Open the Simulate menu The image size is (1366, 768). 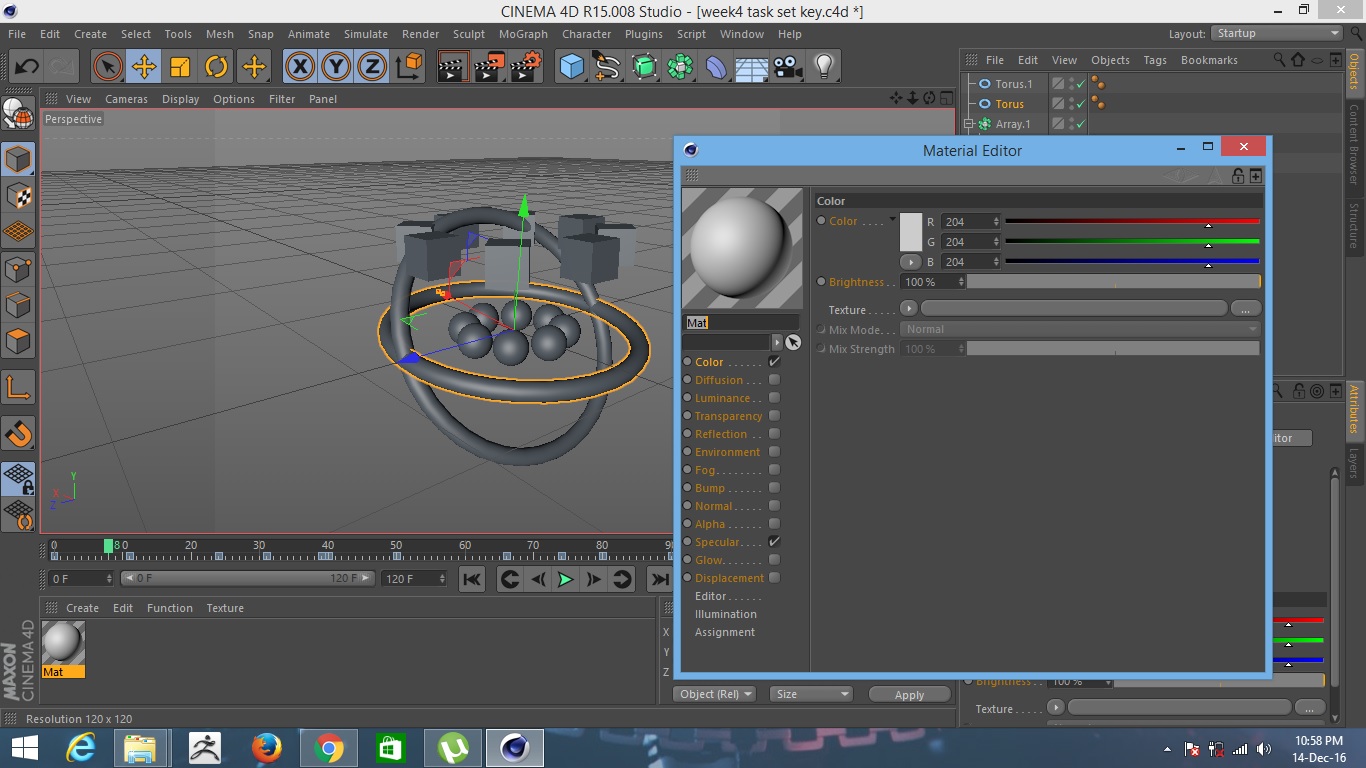tap(365, 34)
